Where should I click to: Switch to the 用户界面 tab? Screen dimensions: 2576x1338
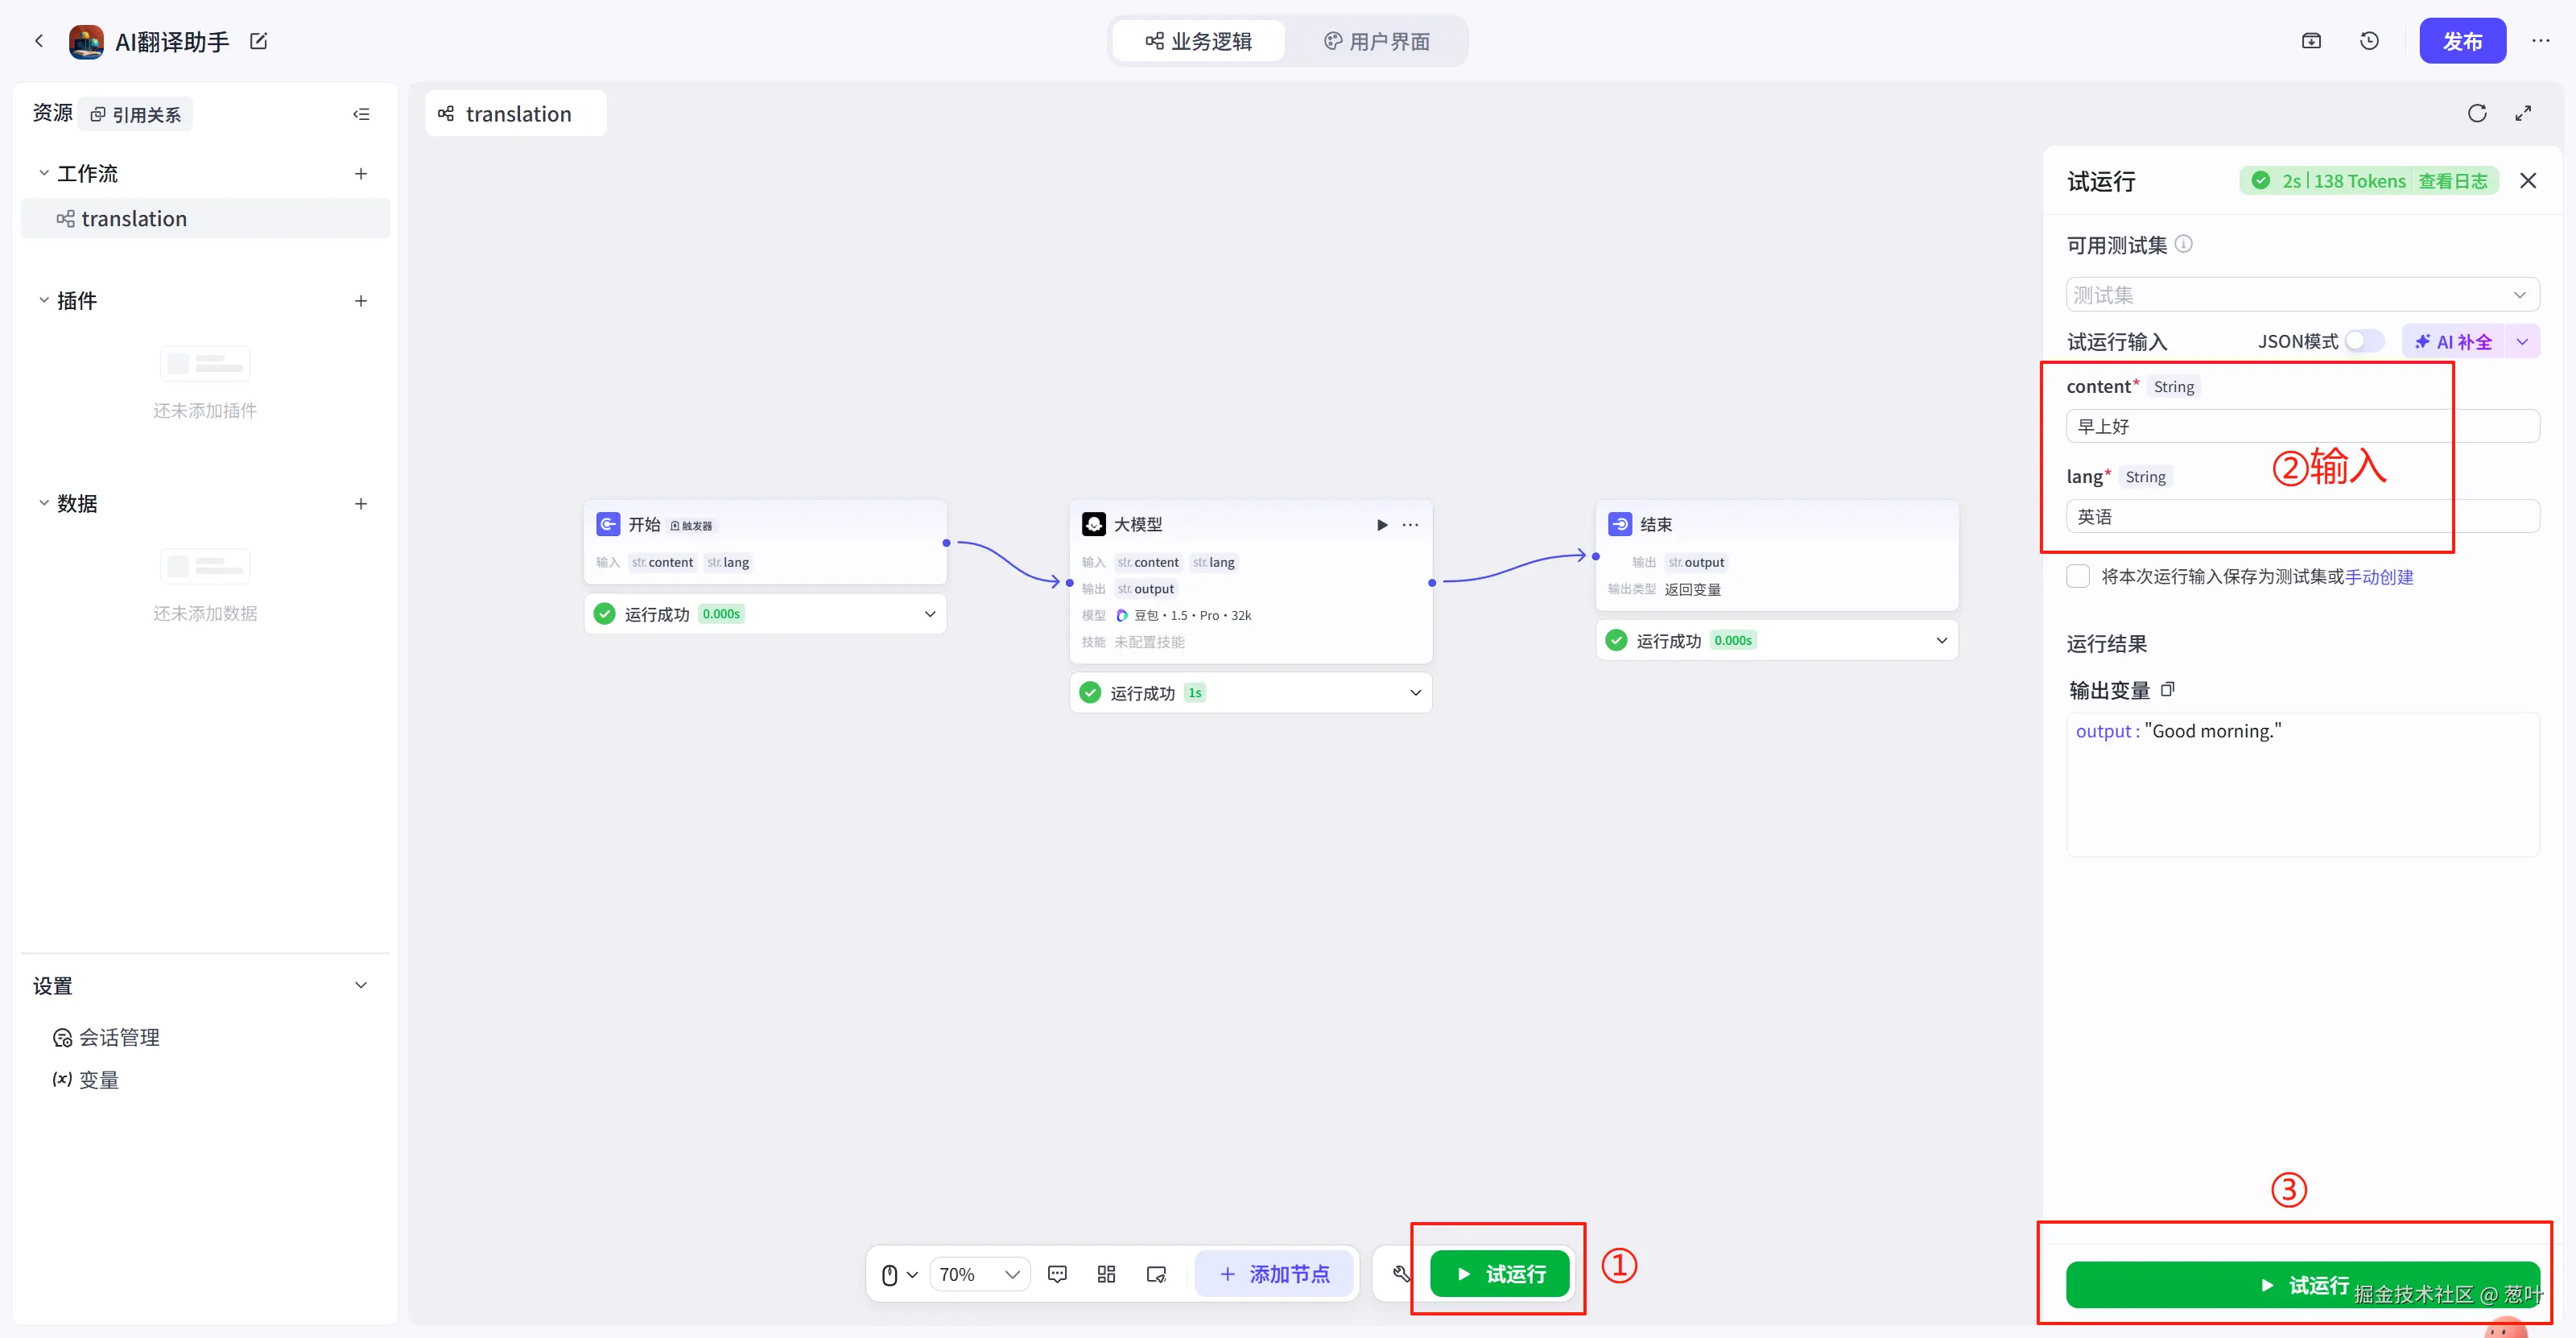tap(1377, 41)
